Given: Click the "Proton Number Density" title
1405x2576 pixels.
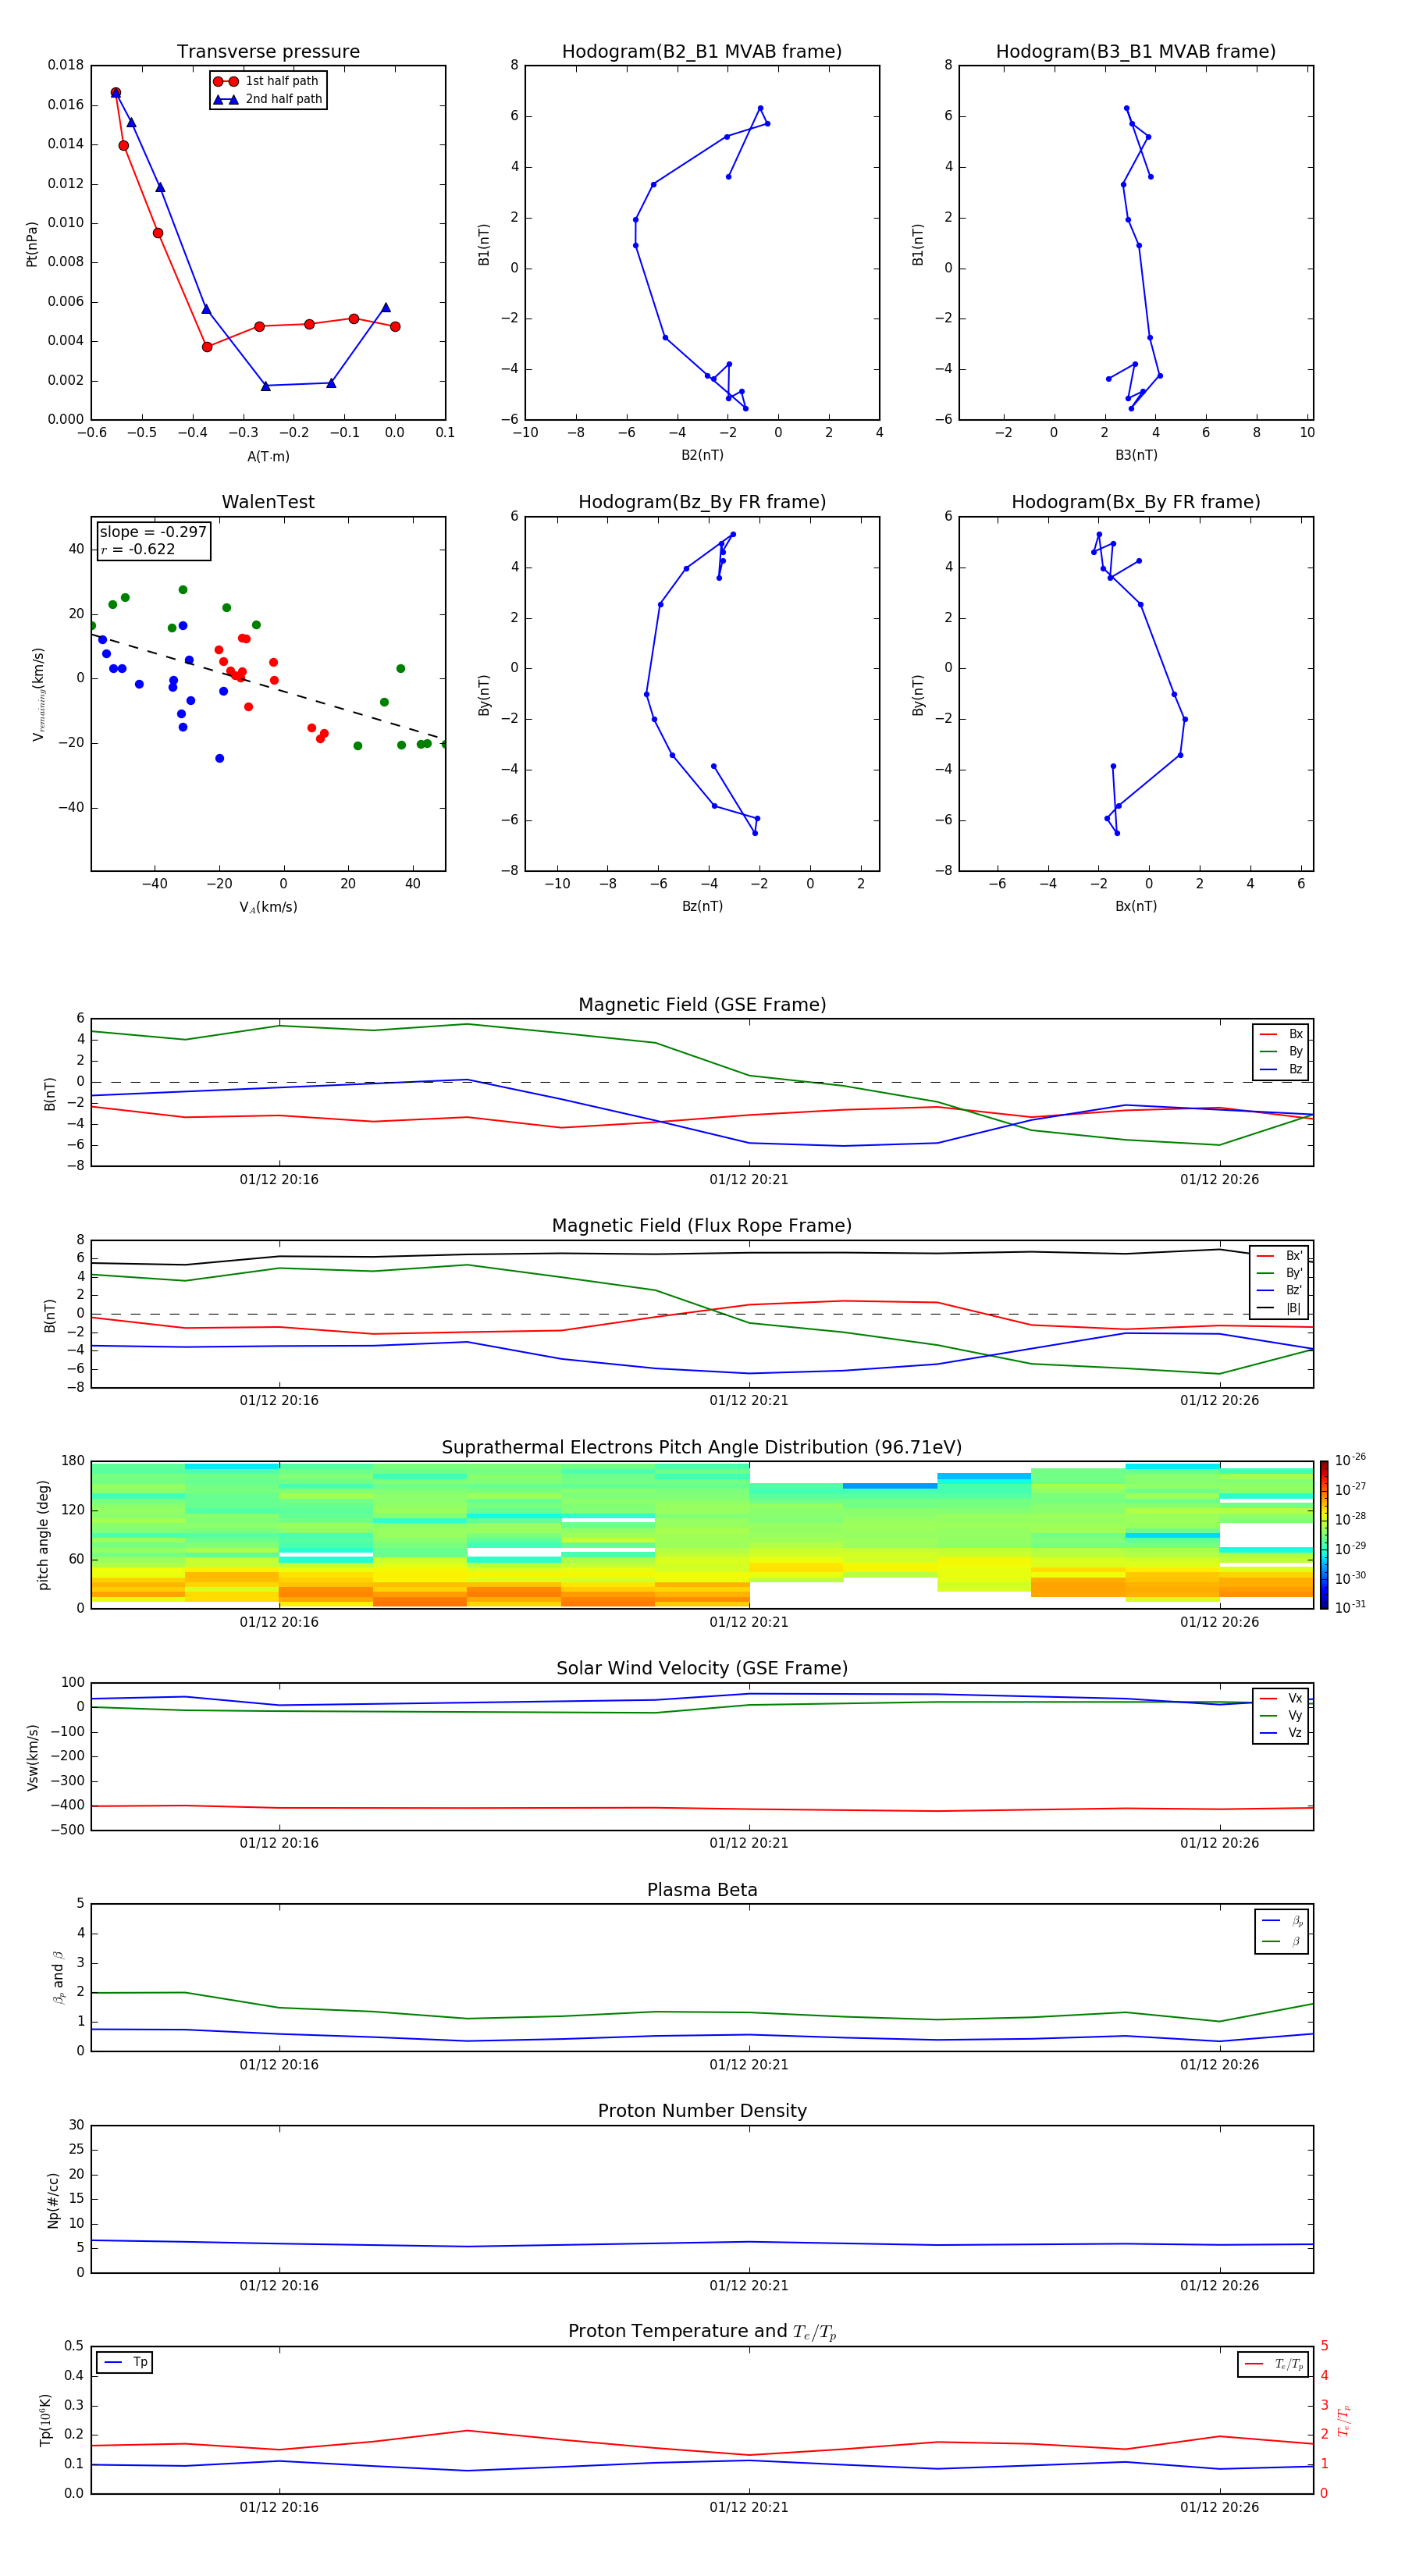Looking at the screenshot, I should click(702, 2111).
